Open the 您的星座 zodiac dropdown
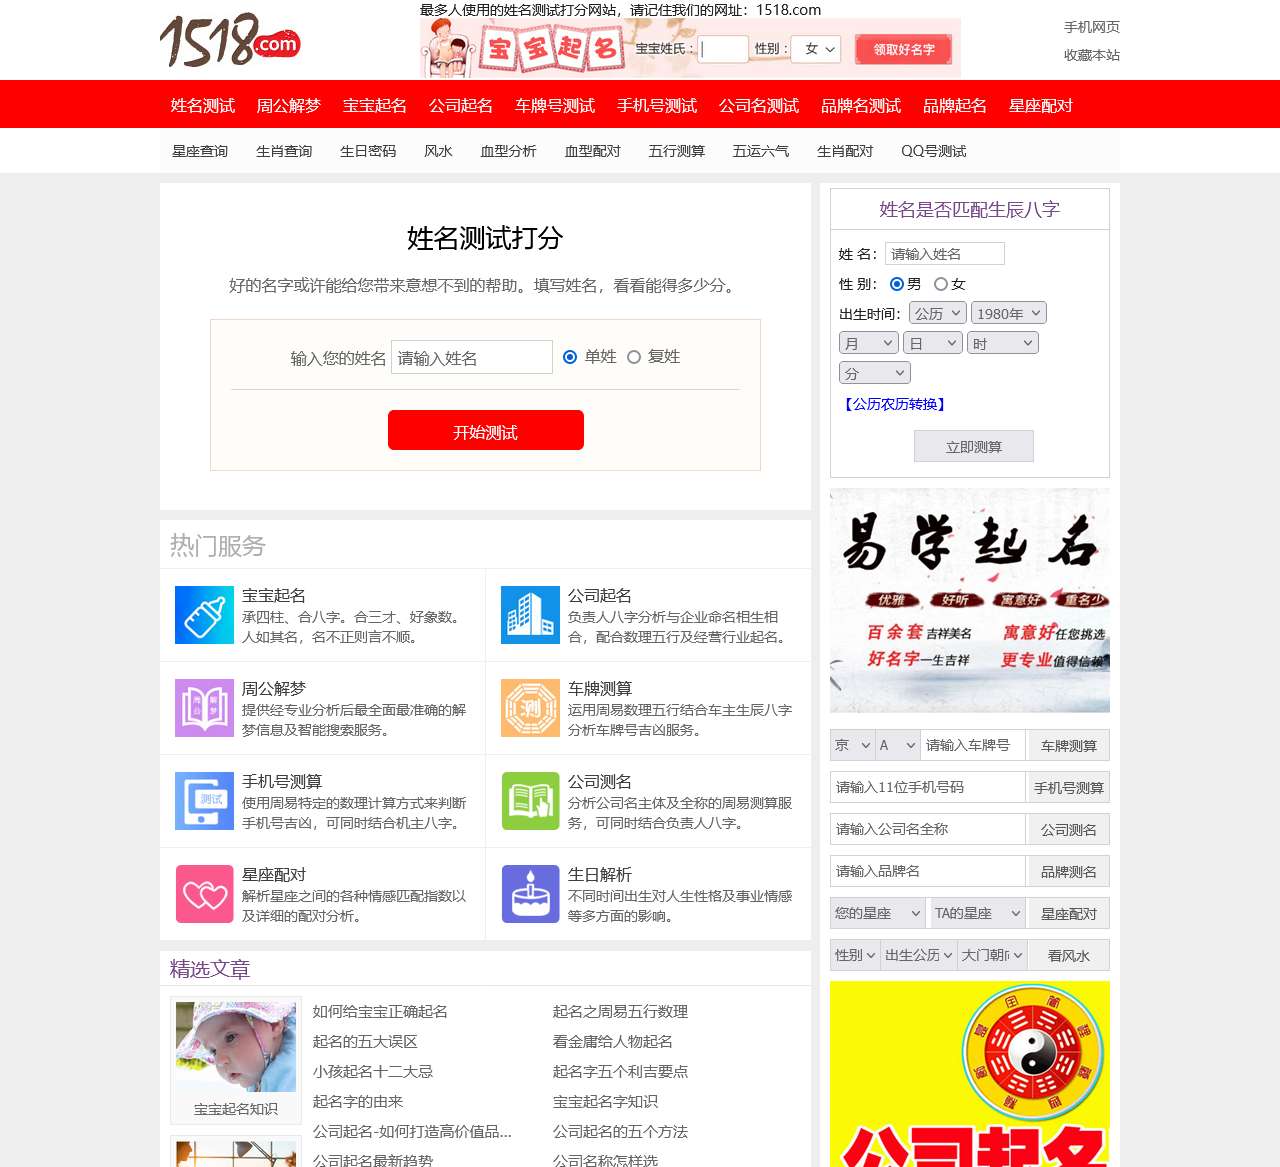 tap(877, 912)
